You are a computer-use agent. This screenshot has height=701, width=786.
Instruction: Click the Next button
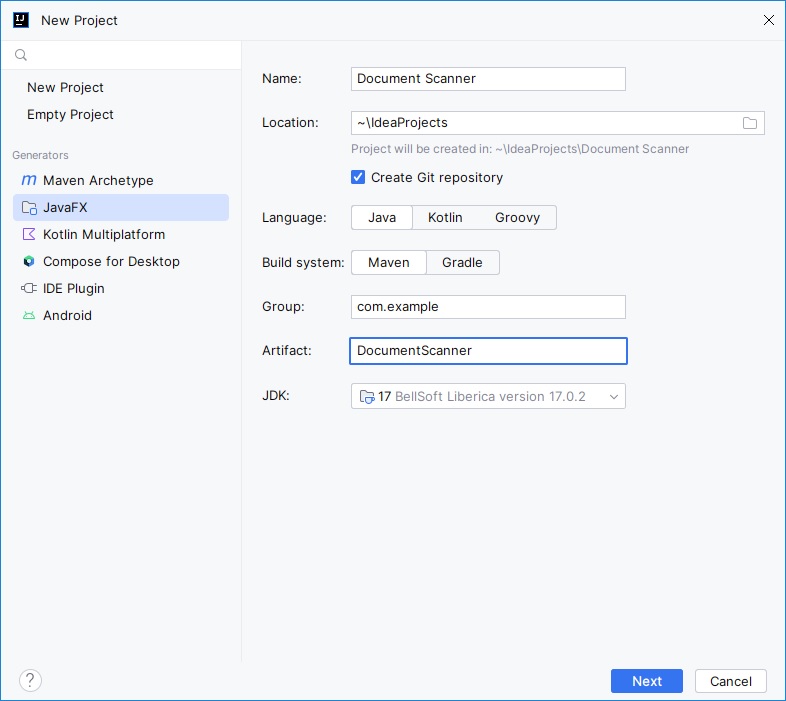pos(646,681)
